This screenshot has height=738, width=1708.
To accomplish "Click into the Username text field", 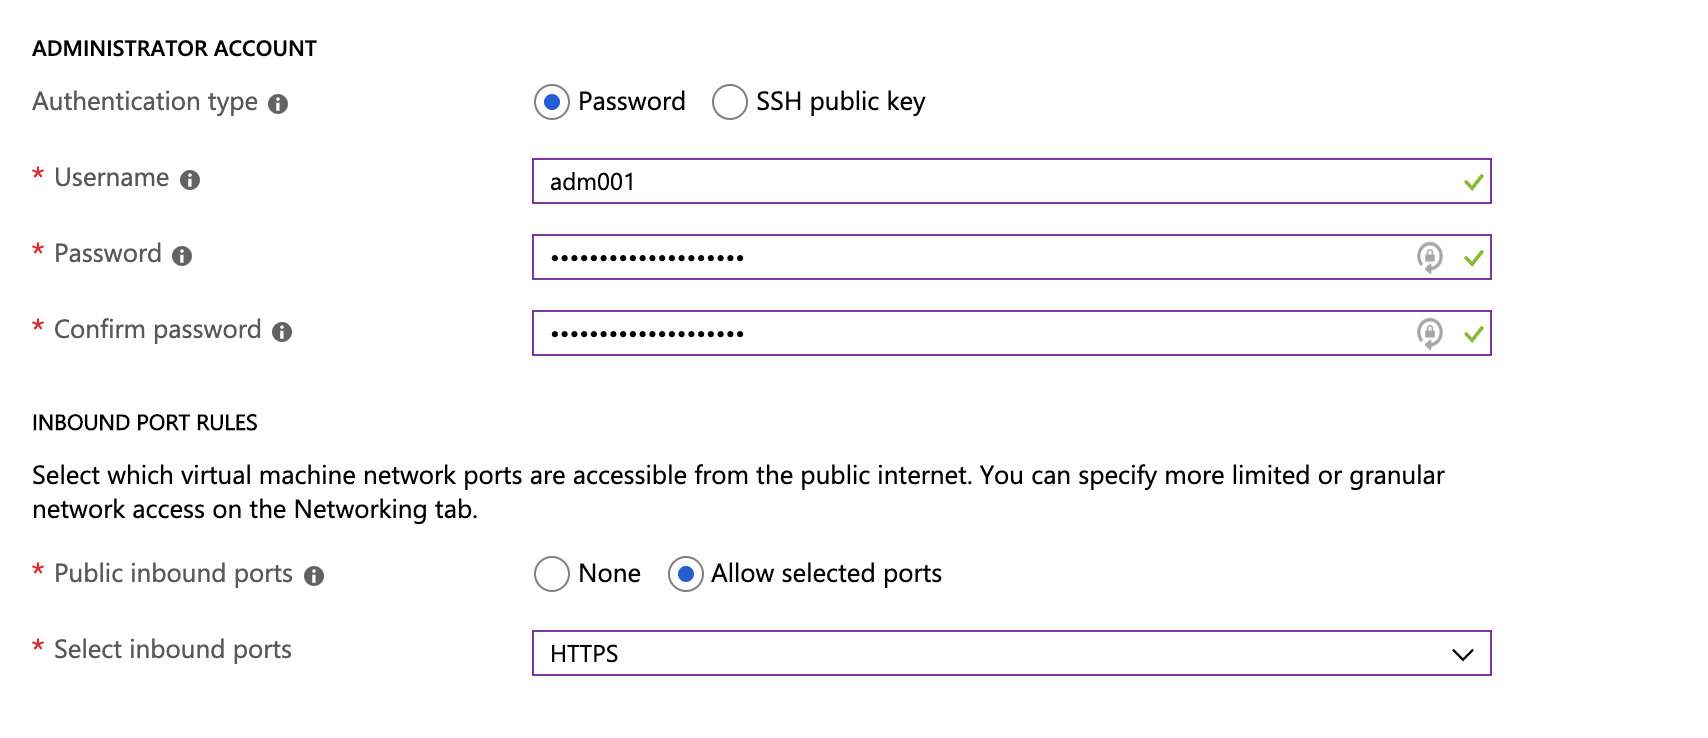I will click(x=1000, y=181).
